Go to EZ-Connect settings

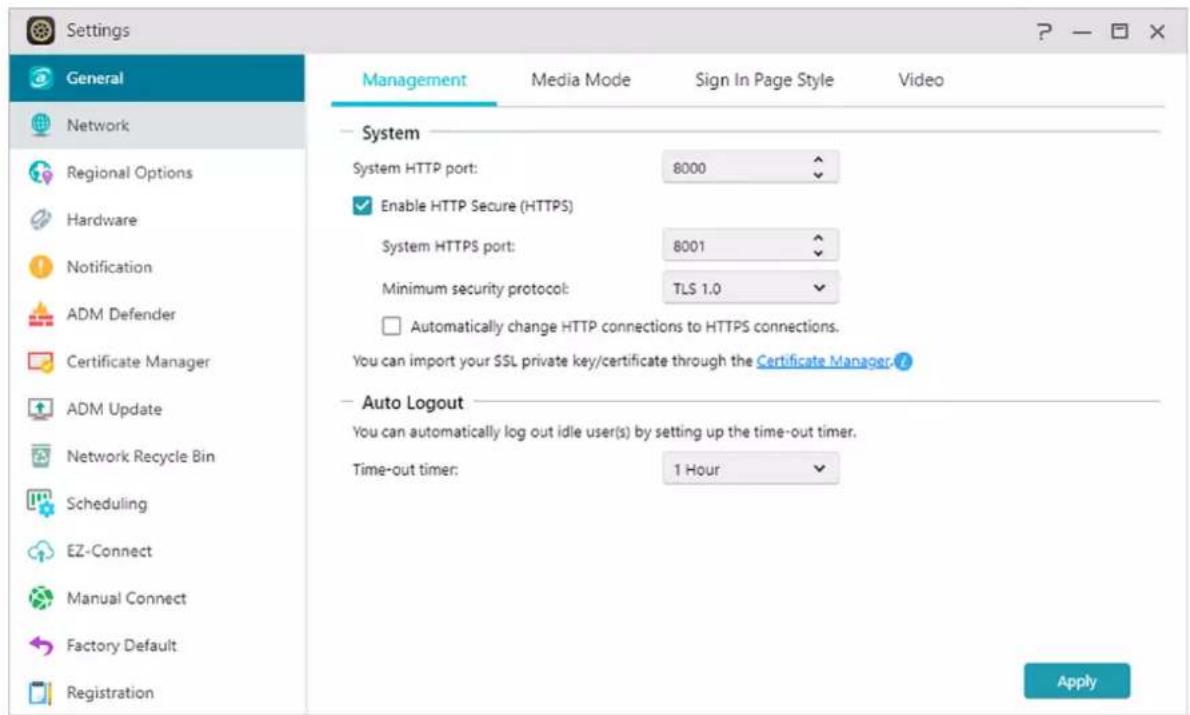pos(157,551)
